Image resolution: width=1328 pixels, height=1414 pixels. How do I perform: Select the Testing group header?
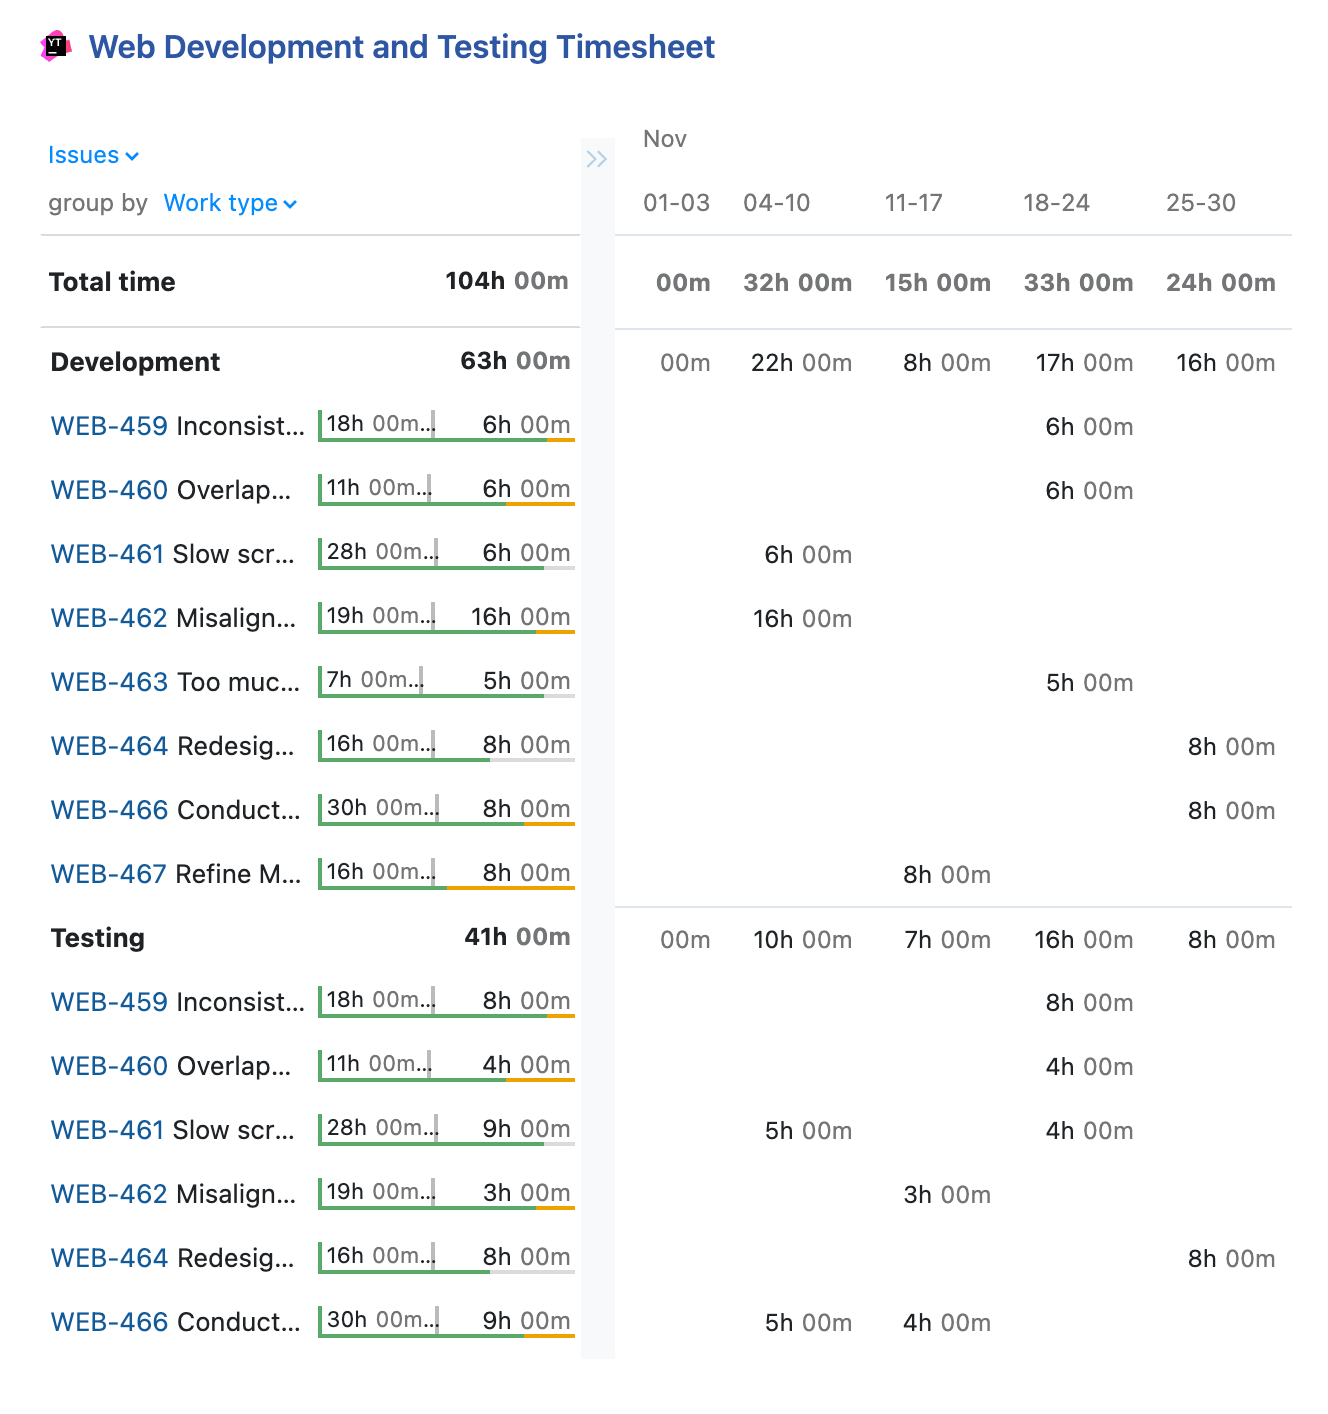tap(97, 938)
